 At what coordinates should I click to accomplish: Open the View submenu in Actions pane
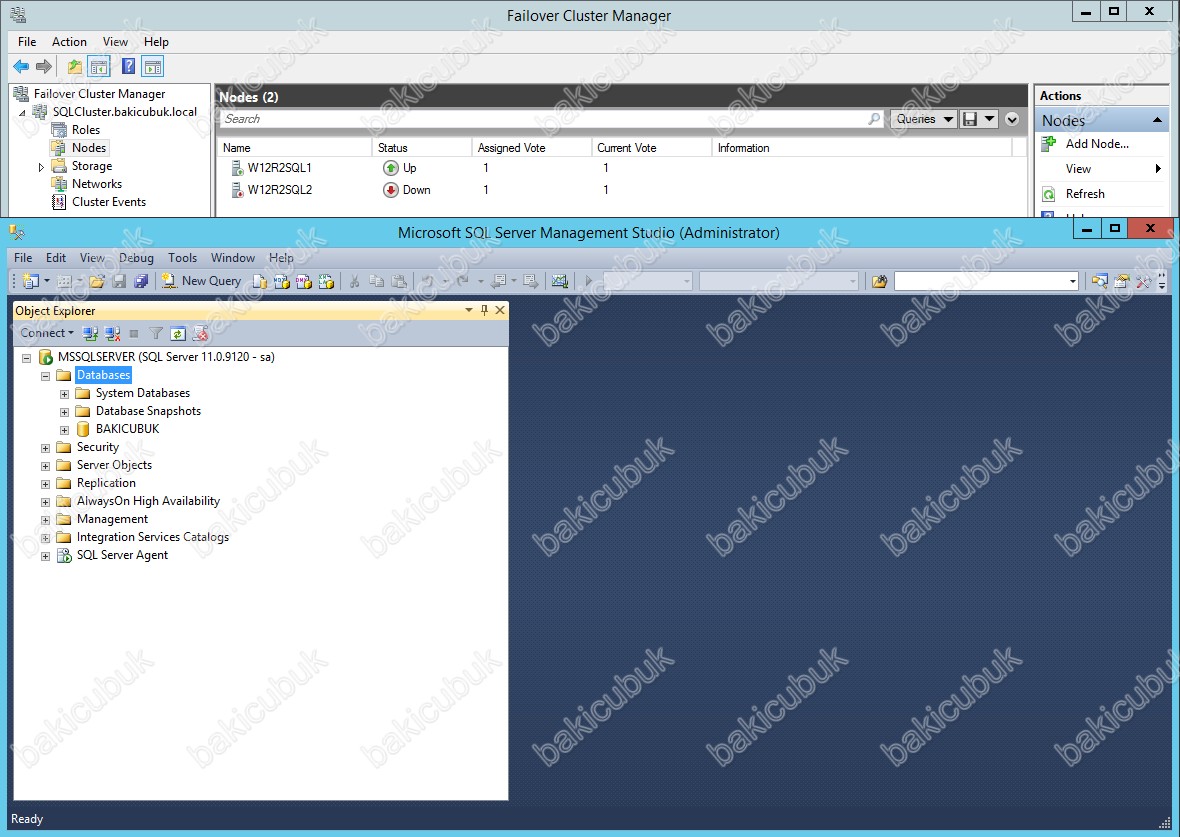(1102, 169)
